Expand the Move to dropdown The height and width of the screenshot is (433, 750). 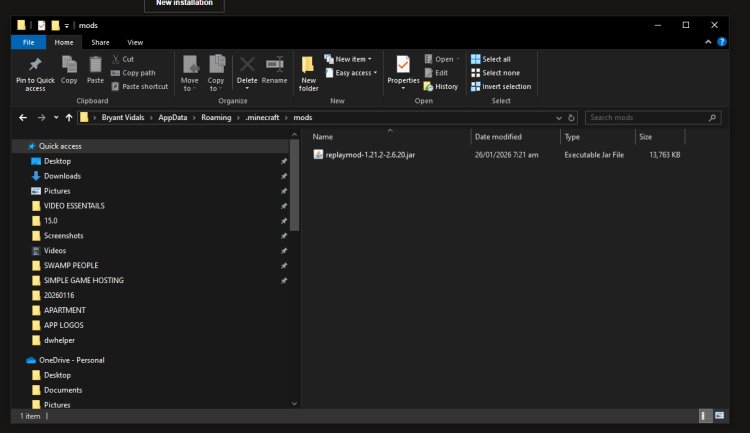(x=190, y=85)
